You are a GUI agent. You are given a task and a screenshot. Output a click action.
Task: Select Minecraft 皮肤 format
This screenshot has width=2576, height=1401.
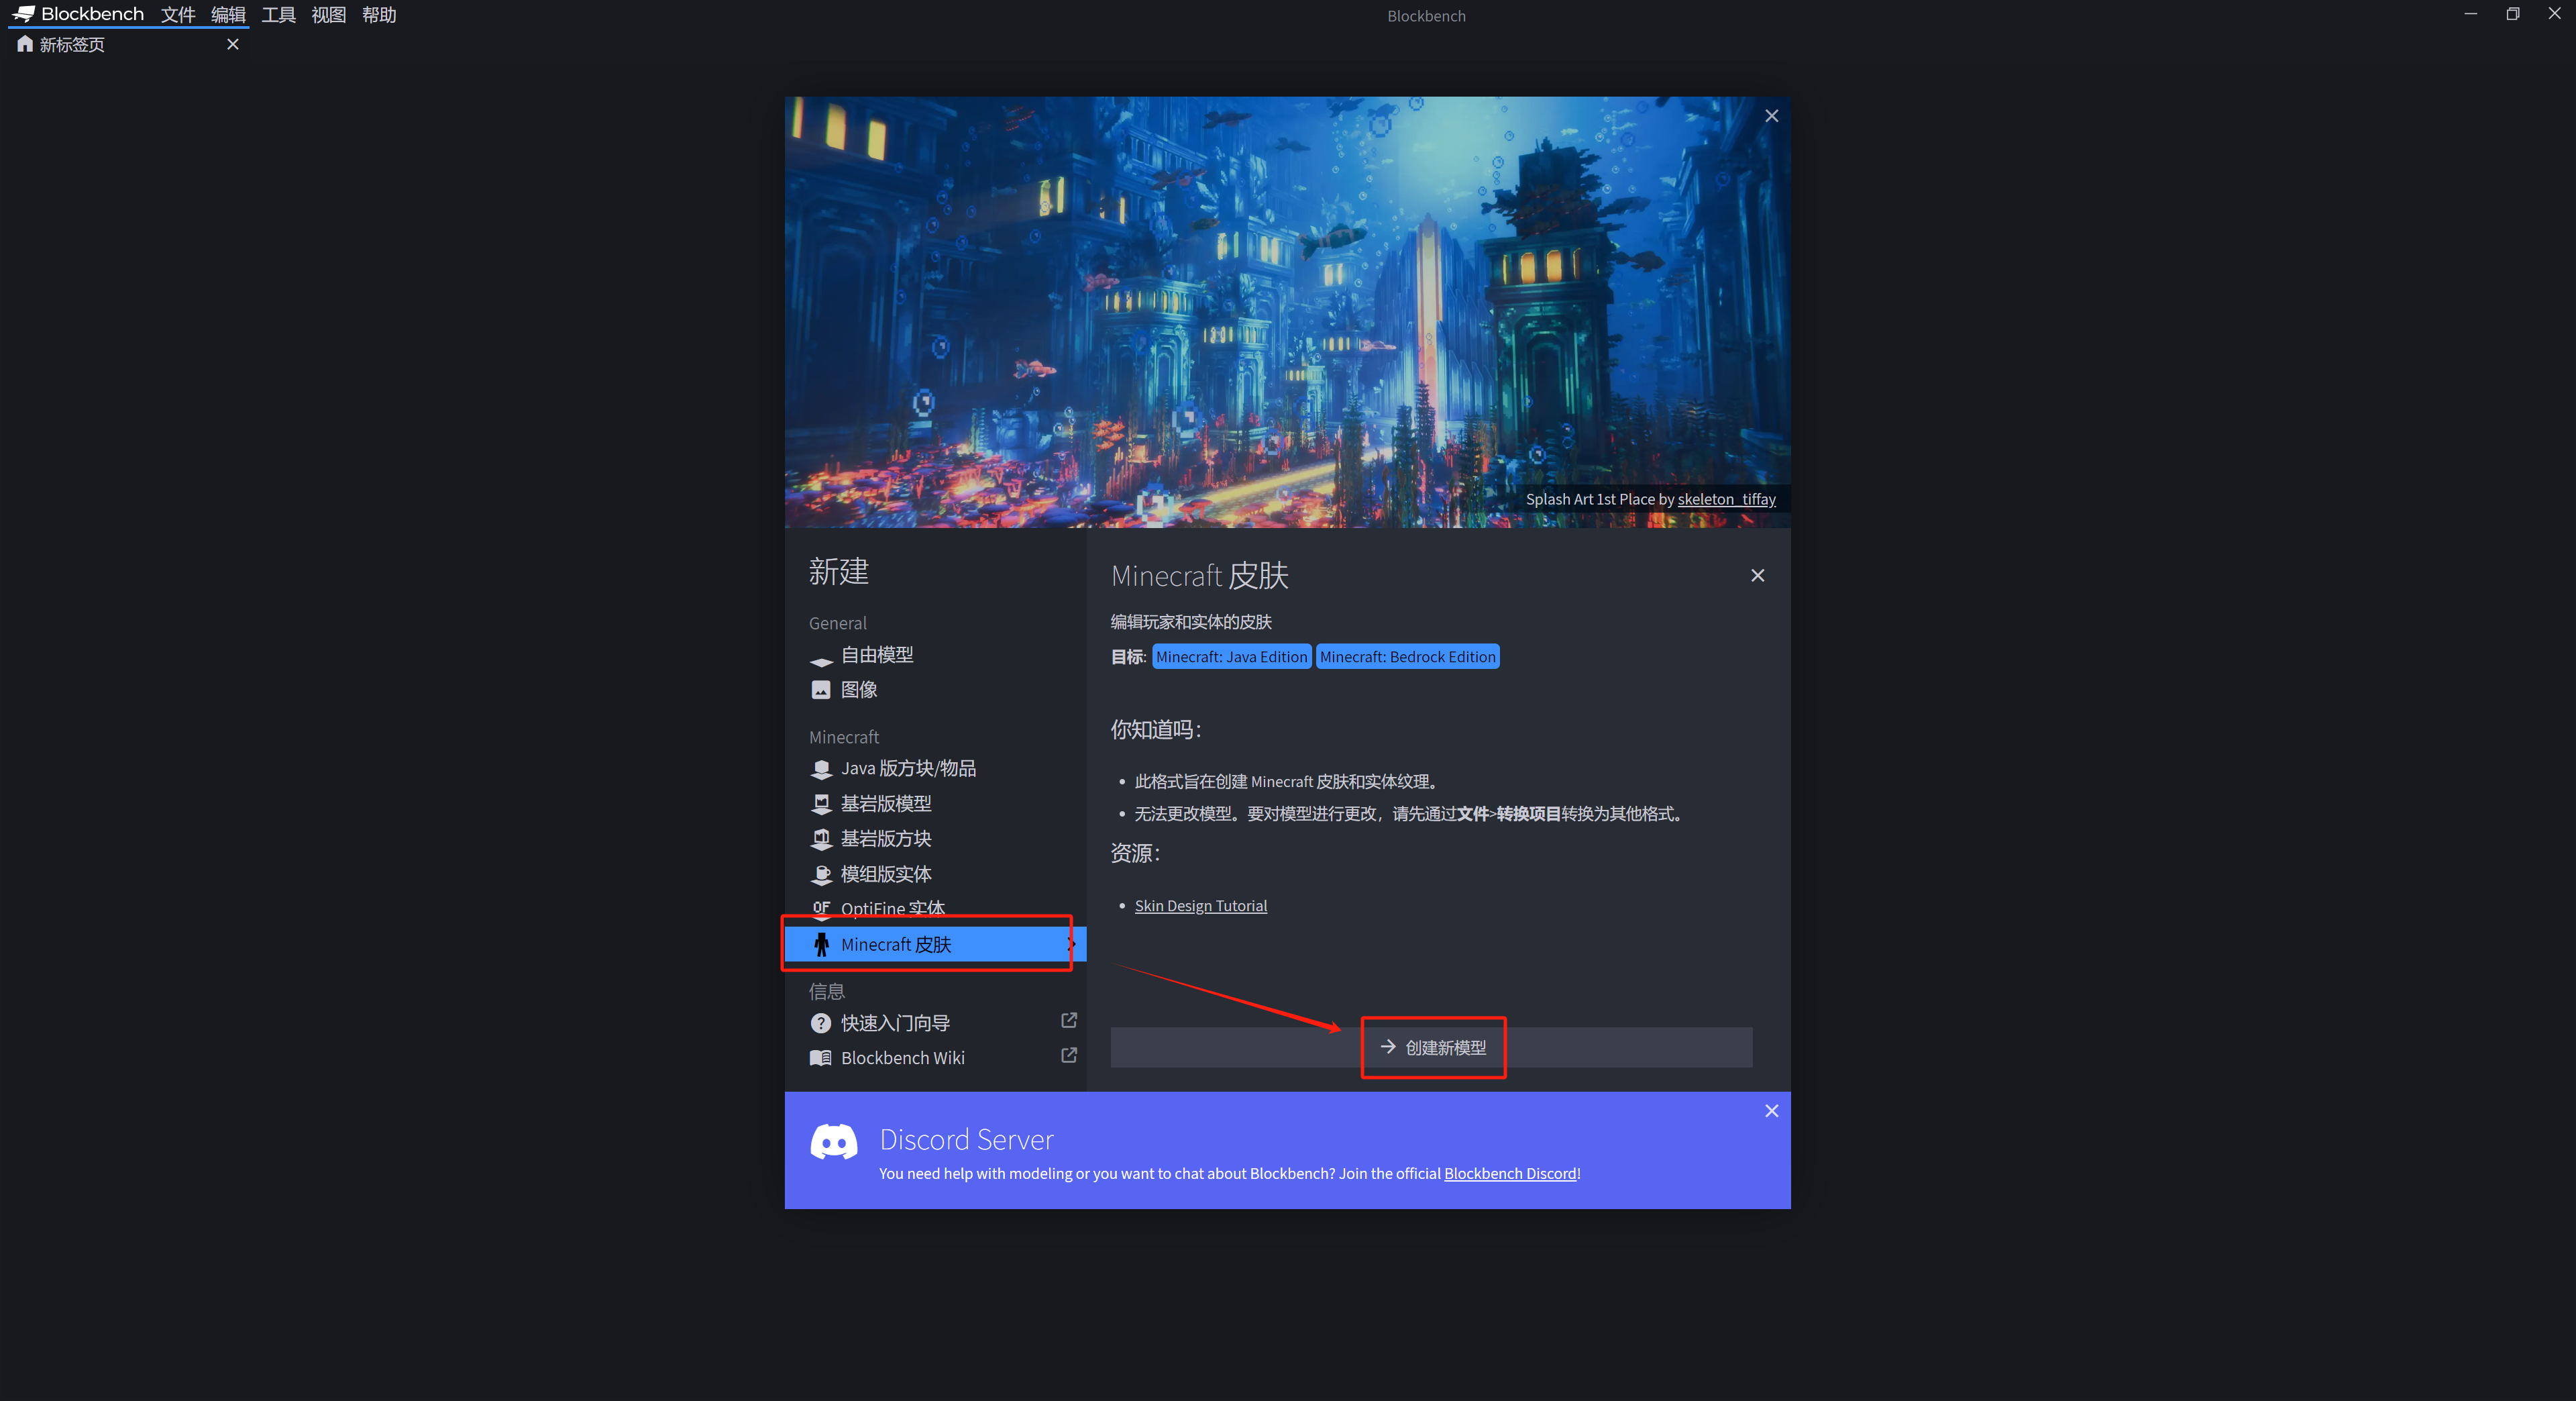click(x=935, y=944)
